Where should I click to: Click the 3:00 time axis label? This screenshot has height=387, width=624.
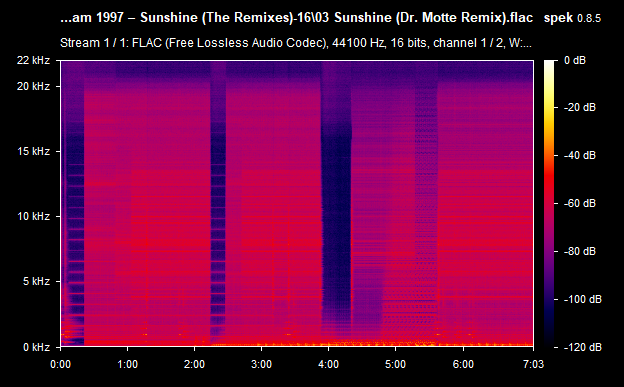point(261,364)
